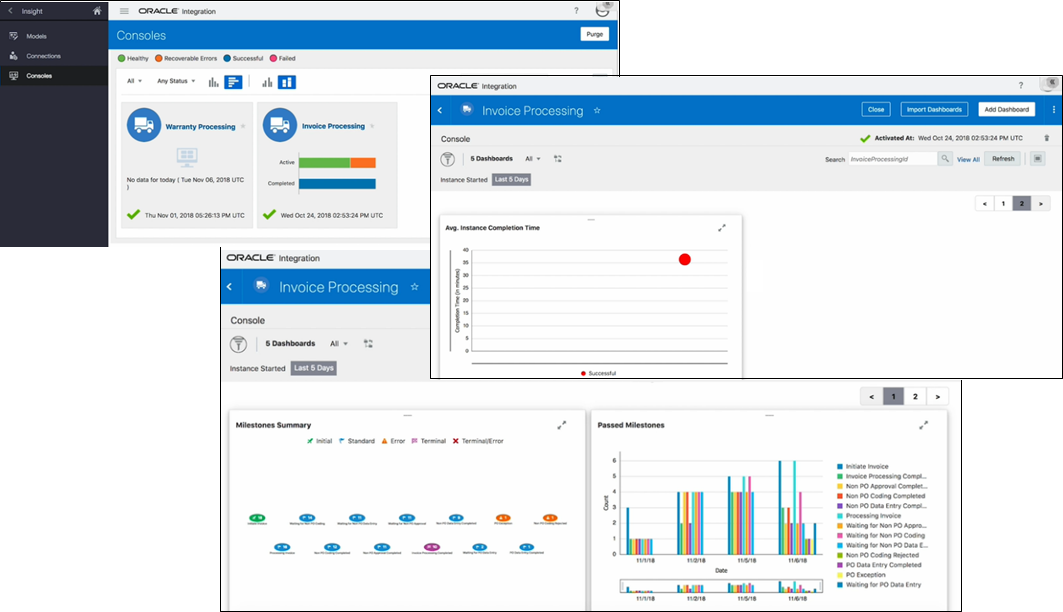The height and width of the screenshot is (612, 1063).
Task: Open help question mark in page-2 window
Action: (1020, 85)
